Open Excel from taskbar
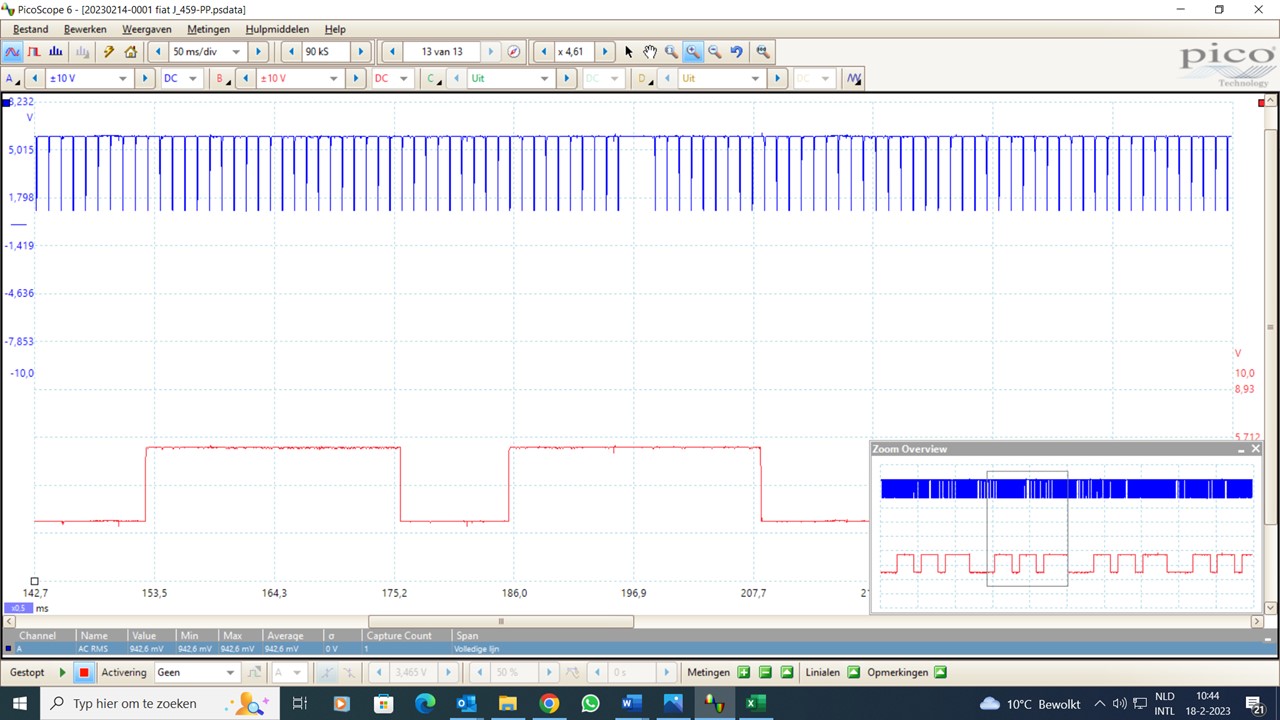 [755, 704]
